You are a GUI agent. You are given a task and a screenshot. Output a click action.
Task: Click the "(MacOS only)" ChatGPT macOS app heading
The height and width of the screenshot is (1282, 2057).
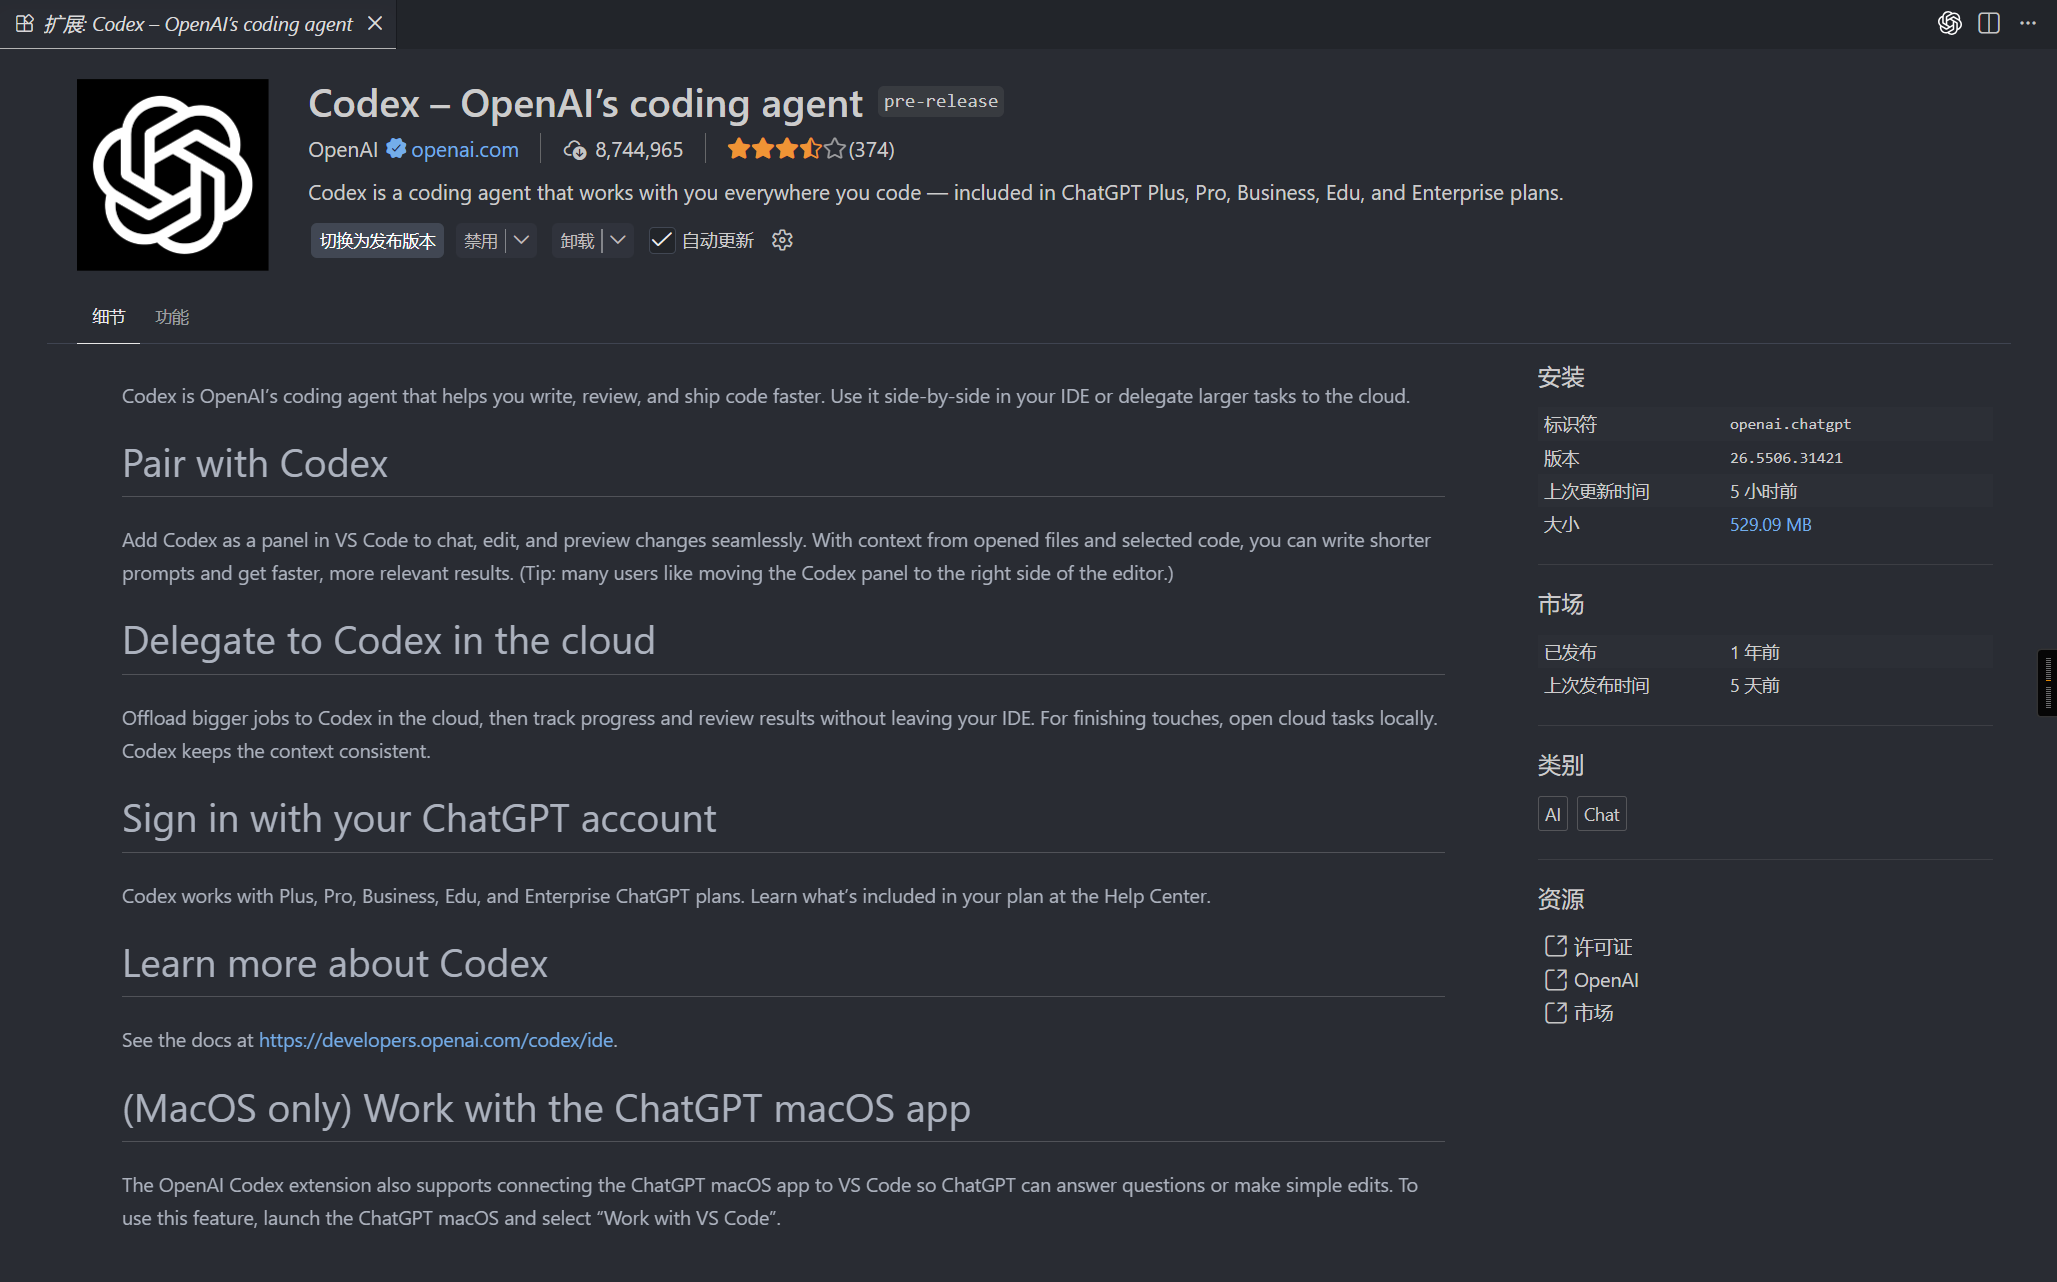click(546, 1109)
